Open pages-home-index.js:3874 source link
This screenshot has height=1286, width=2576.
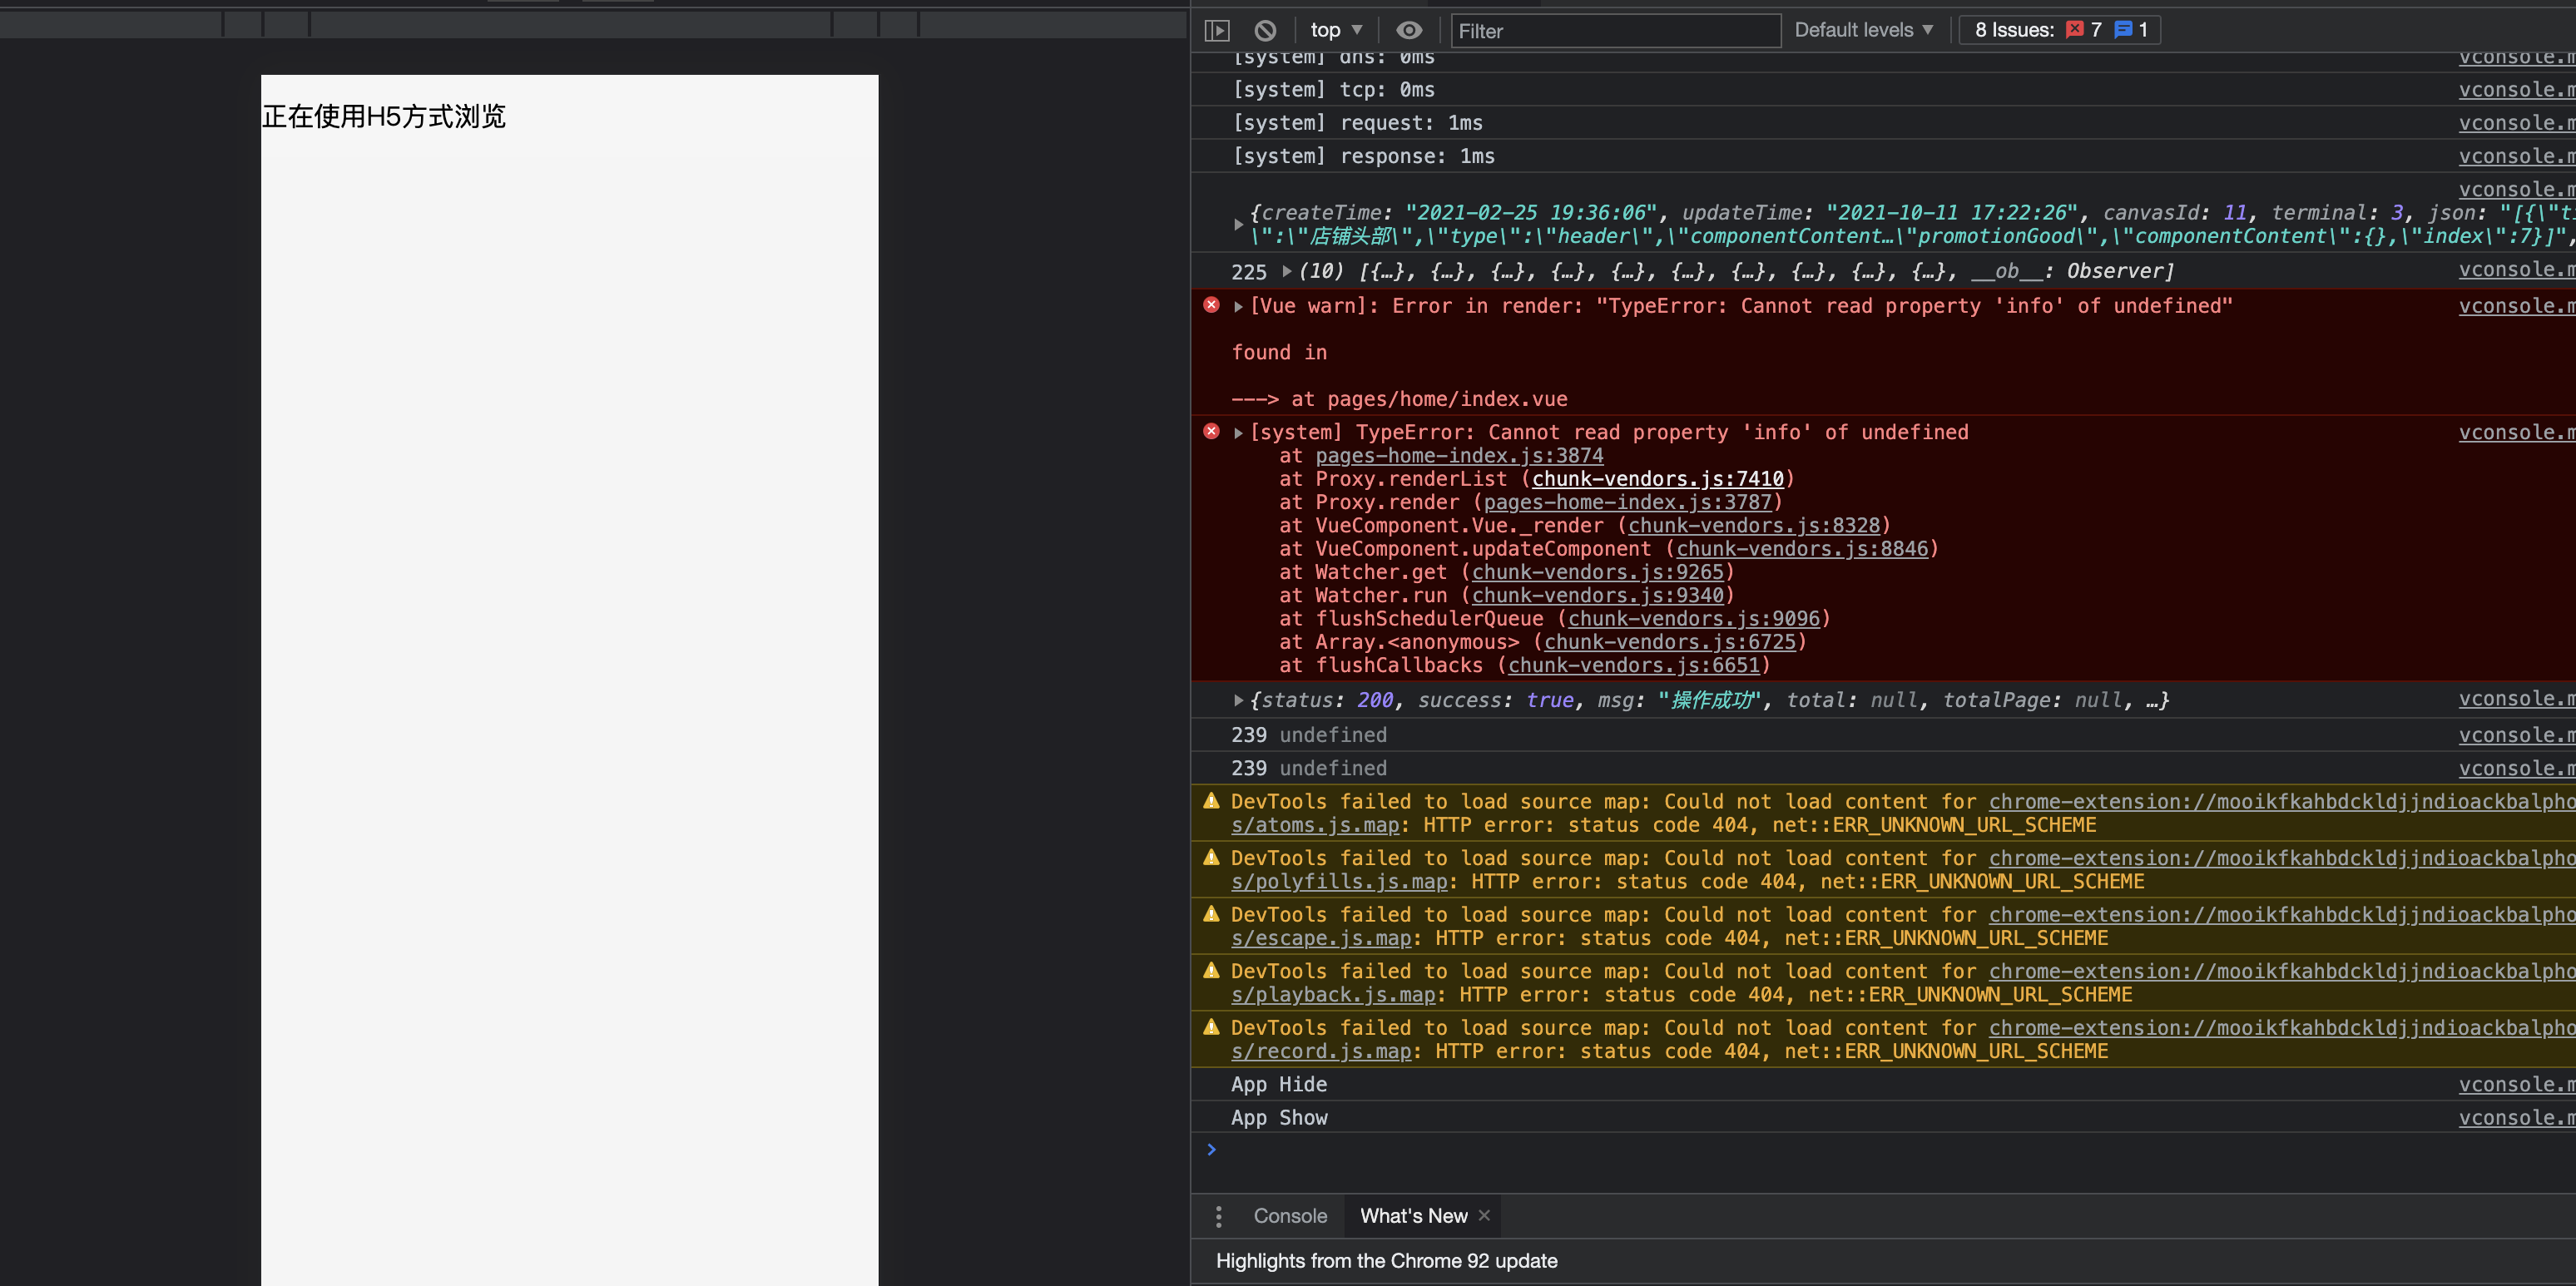(1459, 456)
